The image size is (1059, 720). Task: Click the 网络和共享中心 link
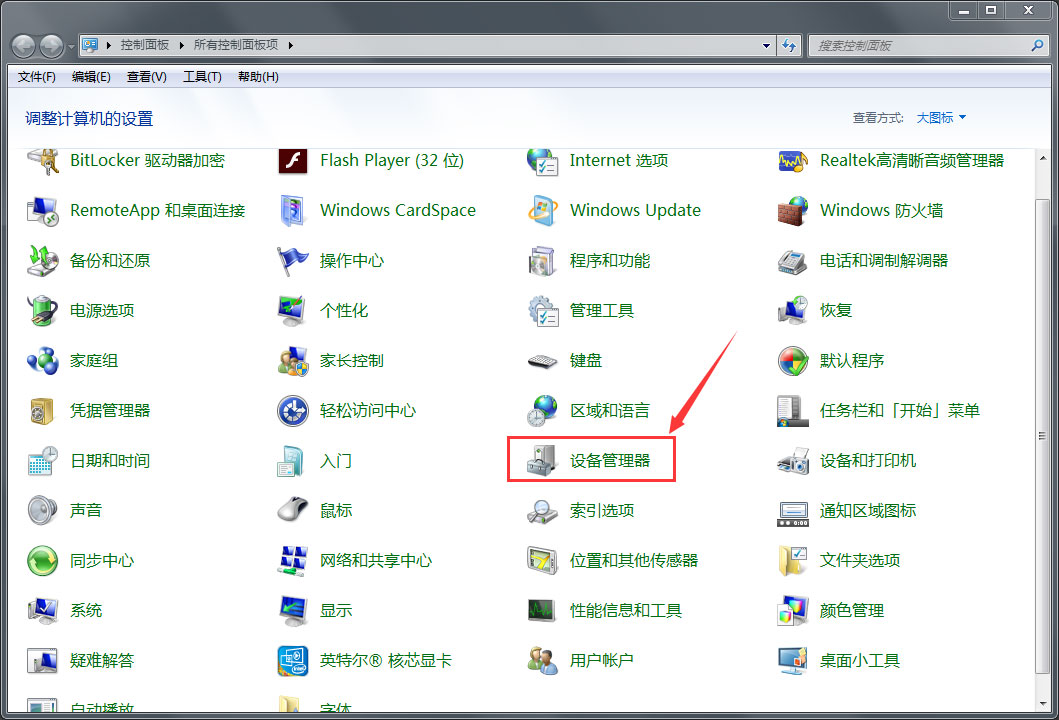pos(376,561)
